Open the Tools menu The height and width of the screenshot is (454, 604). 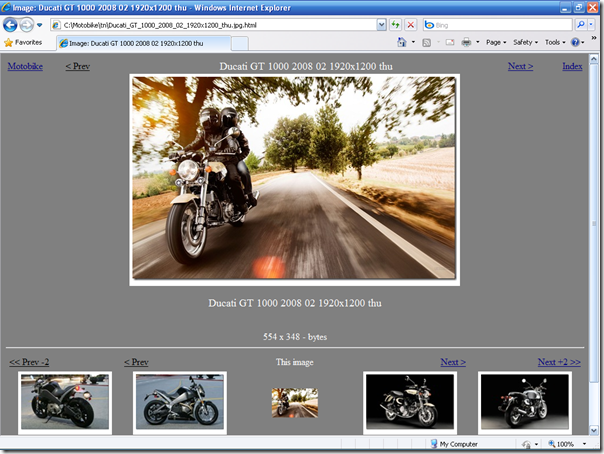(555, 42)
